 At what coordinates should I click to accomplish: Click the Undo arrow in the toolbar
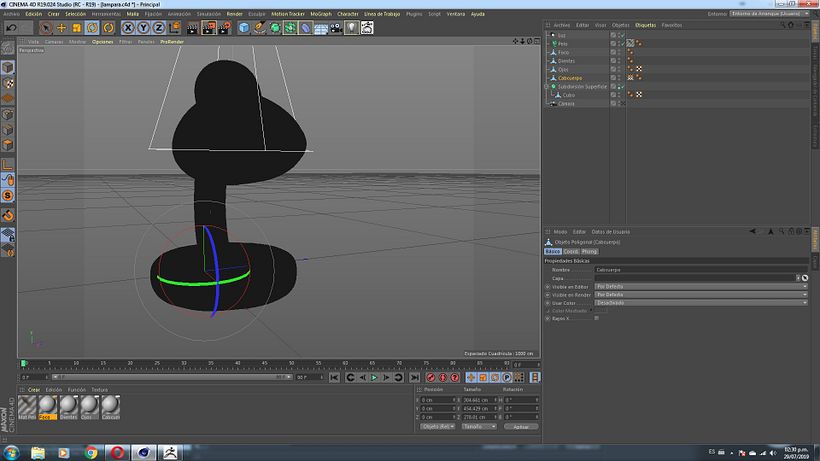tap(12, 28)
